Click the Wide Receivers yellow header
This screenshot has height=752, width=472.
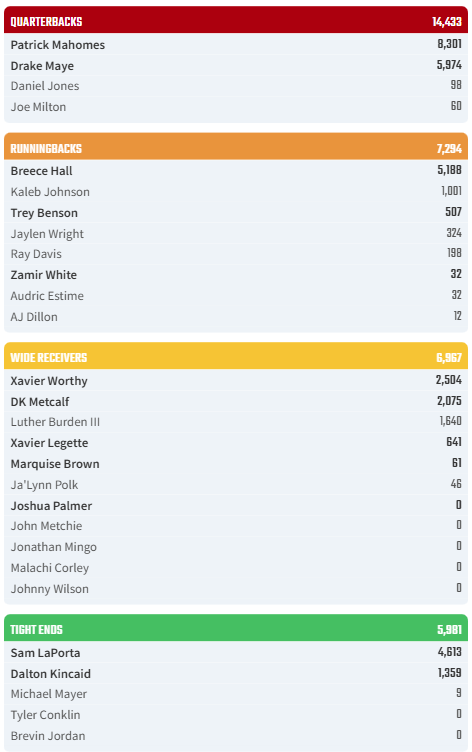[236, 356]
